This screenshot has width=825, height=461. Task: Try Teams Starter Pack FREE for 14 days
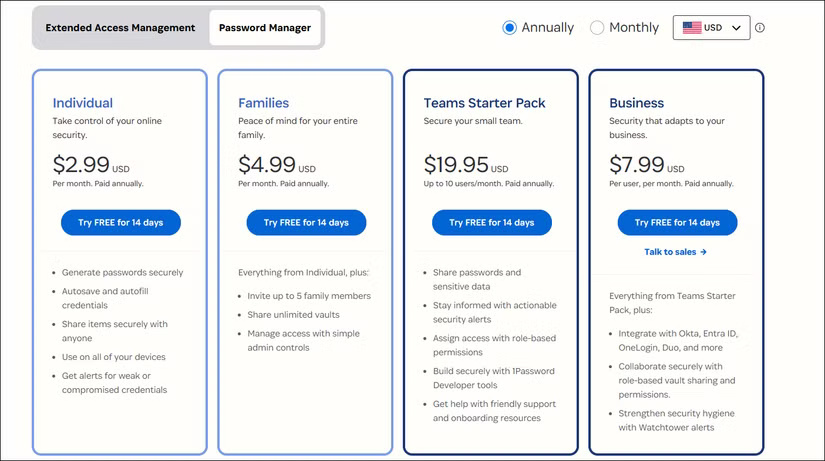pos(491,222)
